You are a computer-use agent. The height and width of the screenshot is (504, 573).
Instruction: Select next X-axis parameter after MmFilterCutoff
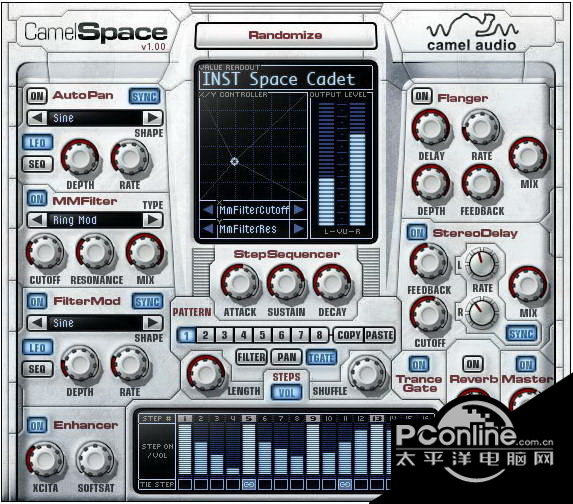[299, 210]
